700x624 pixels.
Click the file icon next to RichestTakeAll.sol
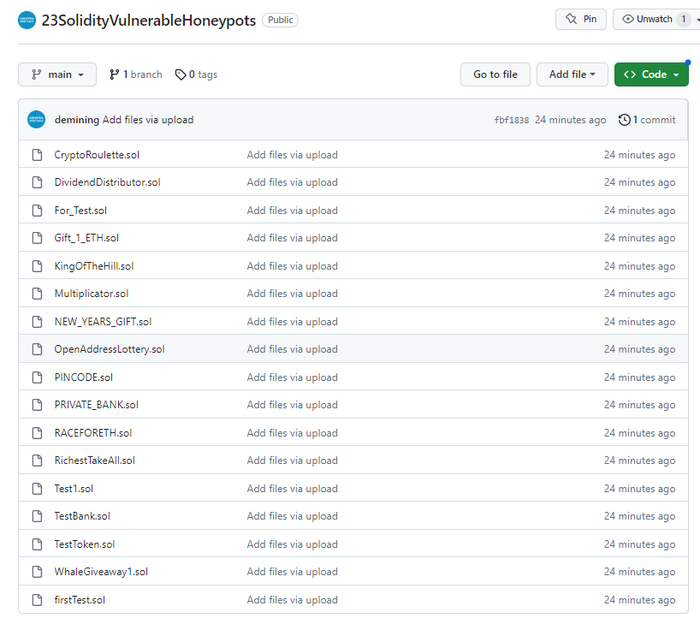click(x=37, y=460)
